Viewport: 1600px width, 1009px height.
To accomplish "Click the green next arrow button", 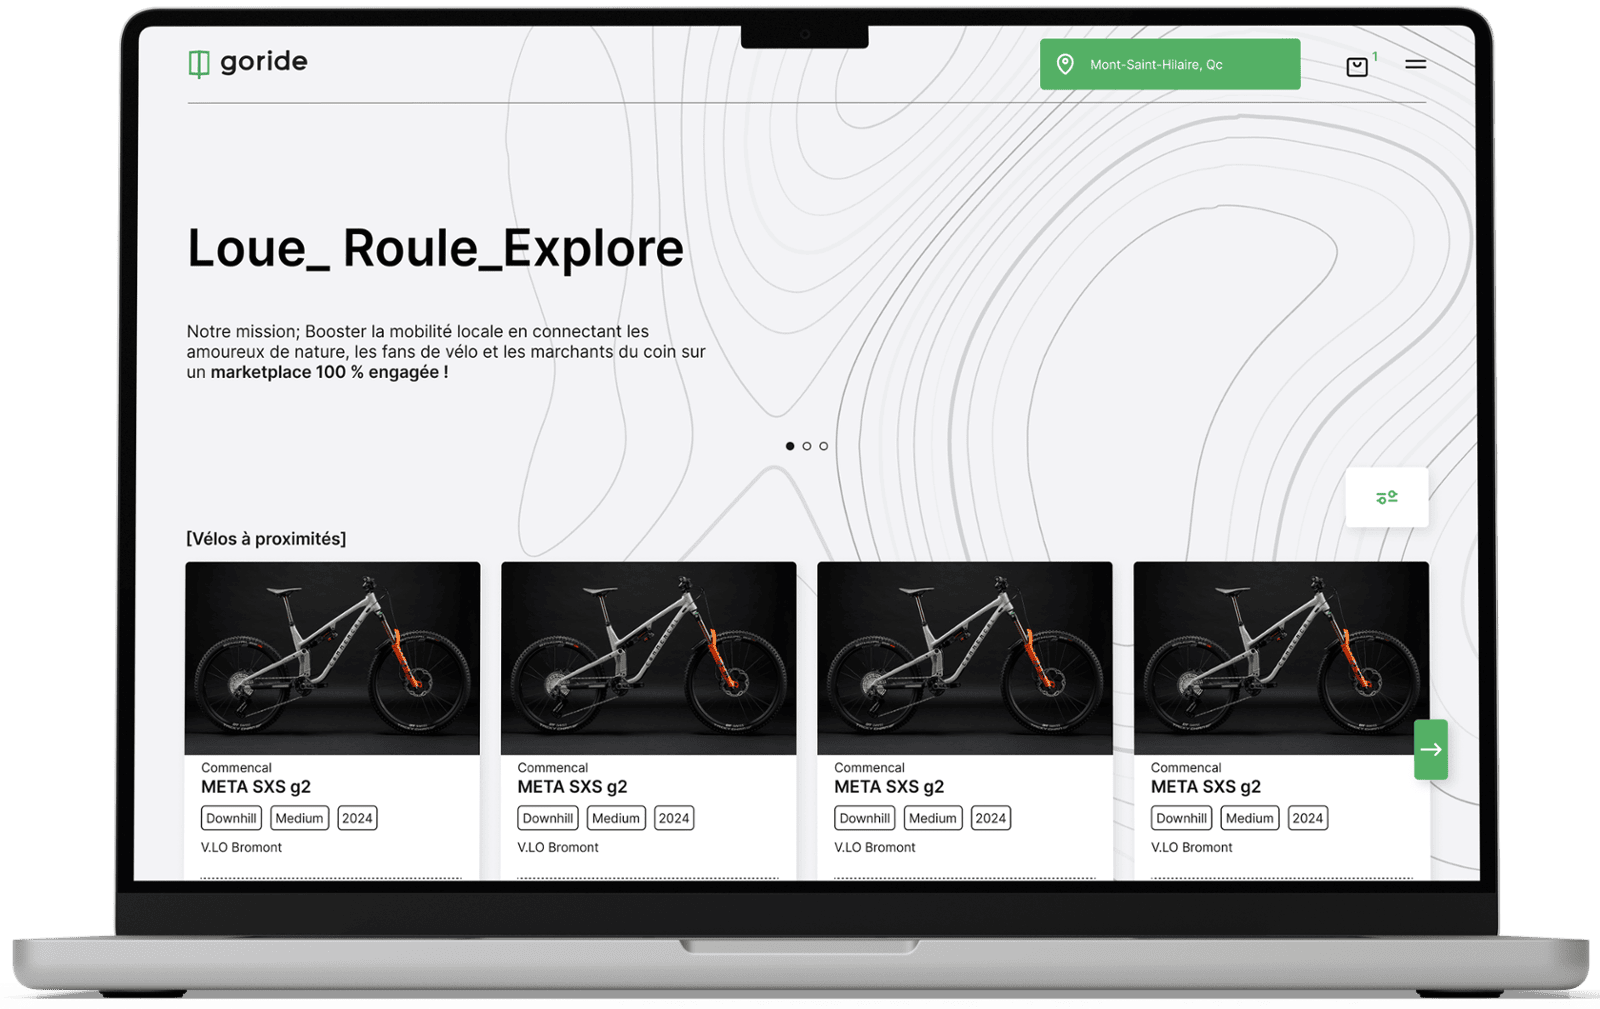I will point(1430,749).
